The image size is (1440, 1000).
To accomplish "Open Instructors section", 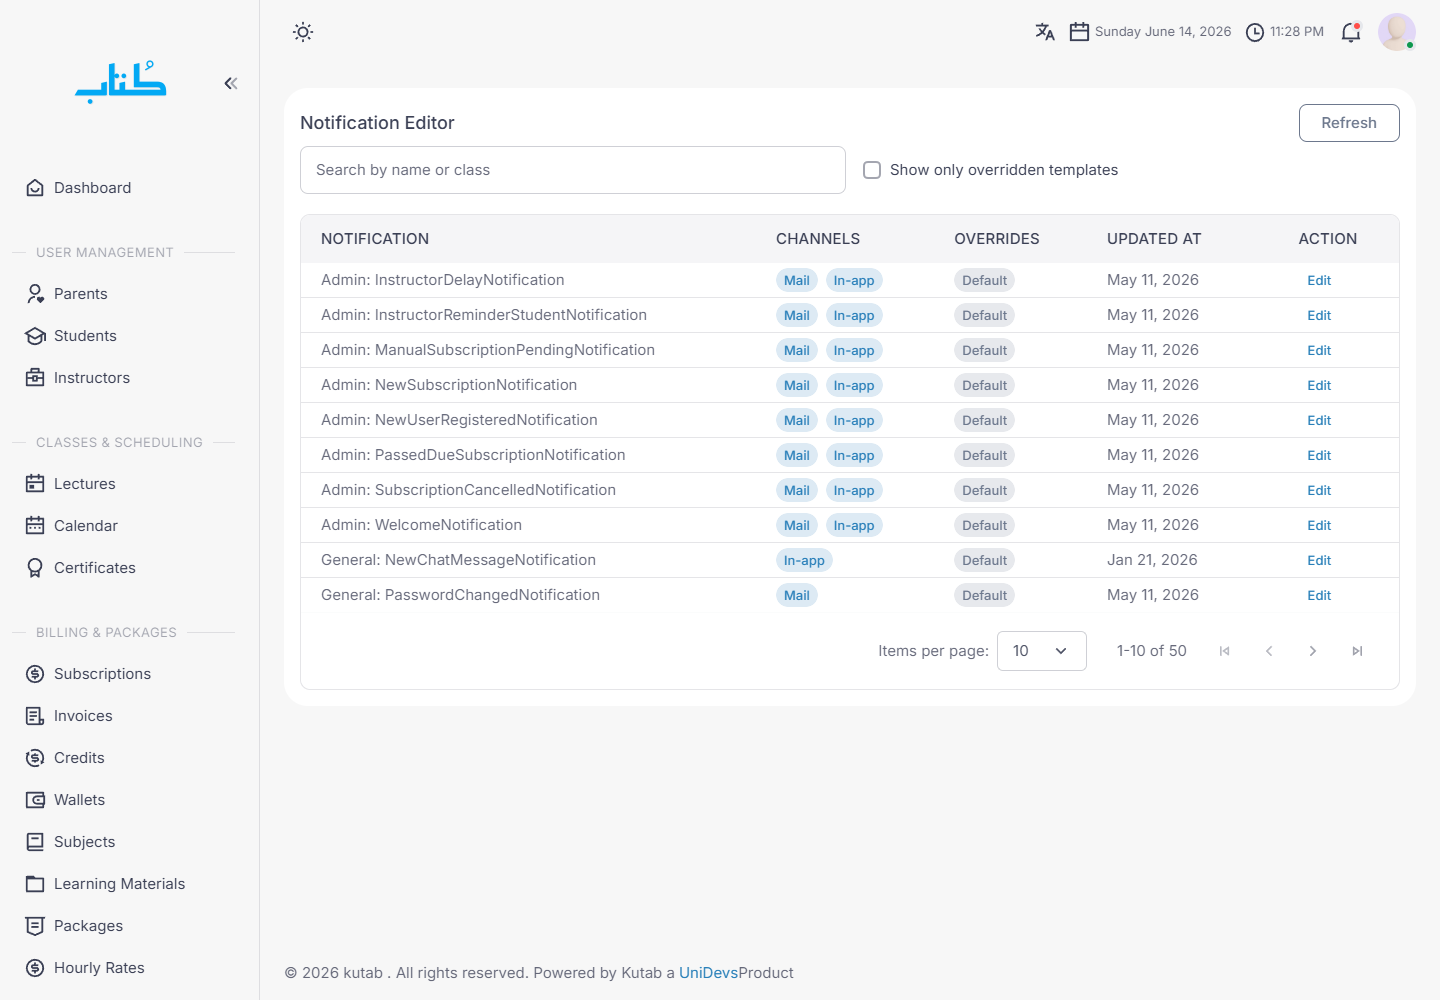I will click(x=92, y=378).
